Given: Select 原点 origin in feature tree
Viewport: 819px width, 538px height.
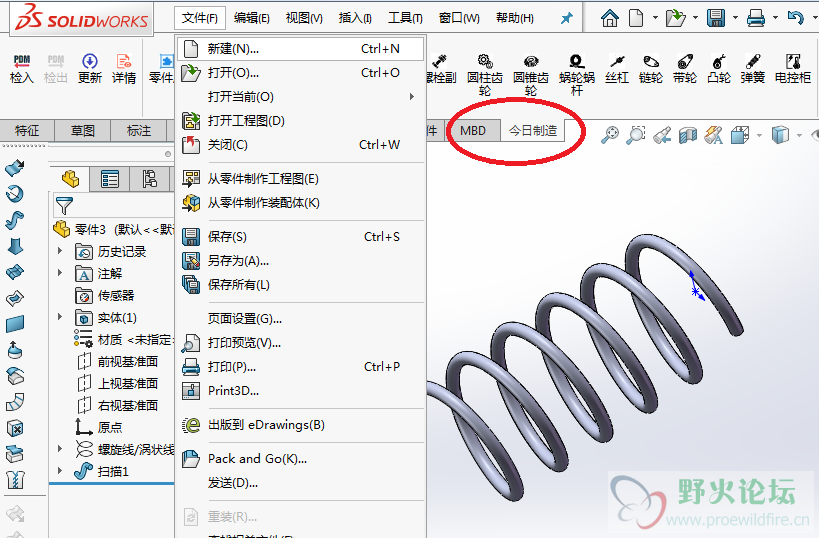Looking at the screenshot, I should (x=99, y=427).
